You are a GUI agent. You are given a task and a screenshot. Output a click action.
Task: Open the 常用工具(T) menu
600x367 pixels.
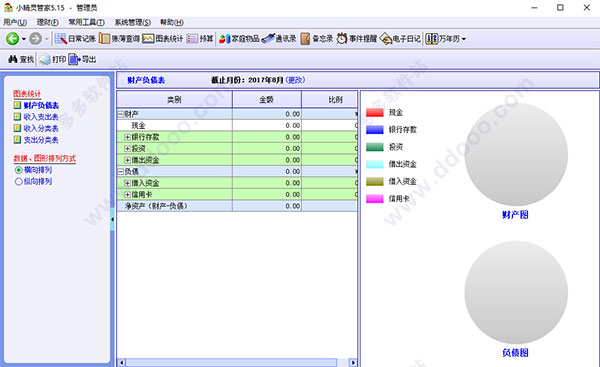coord(86,22)
